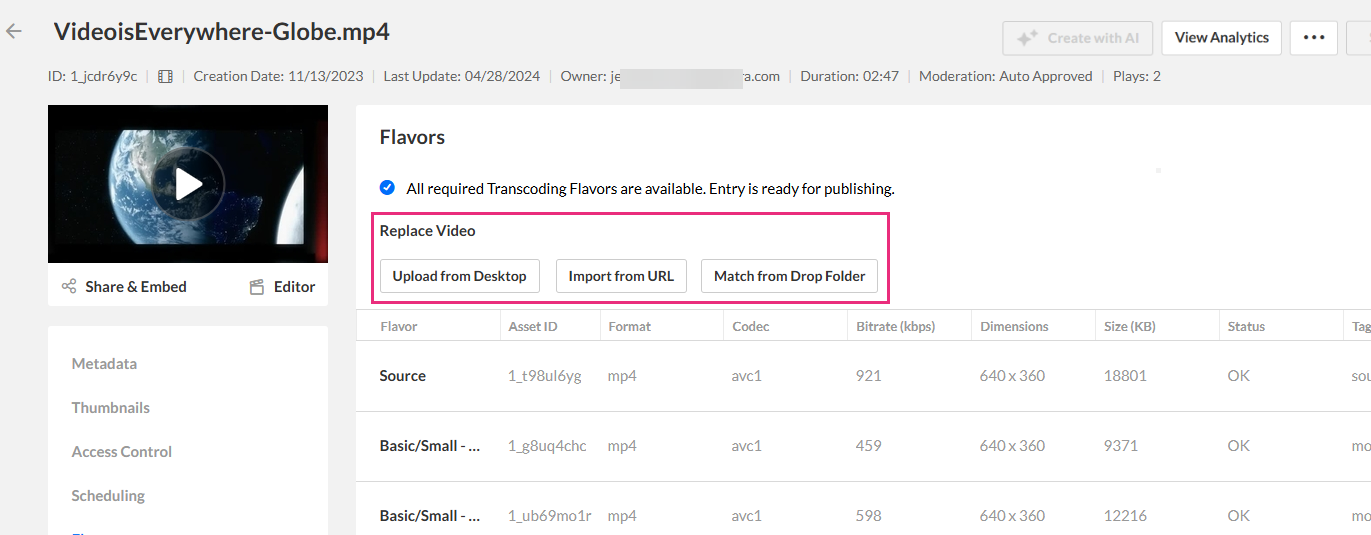The image size is (1371, 535).
Task: Choose Match from Drop Folder
Action: pos(790,276)
